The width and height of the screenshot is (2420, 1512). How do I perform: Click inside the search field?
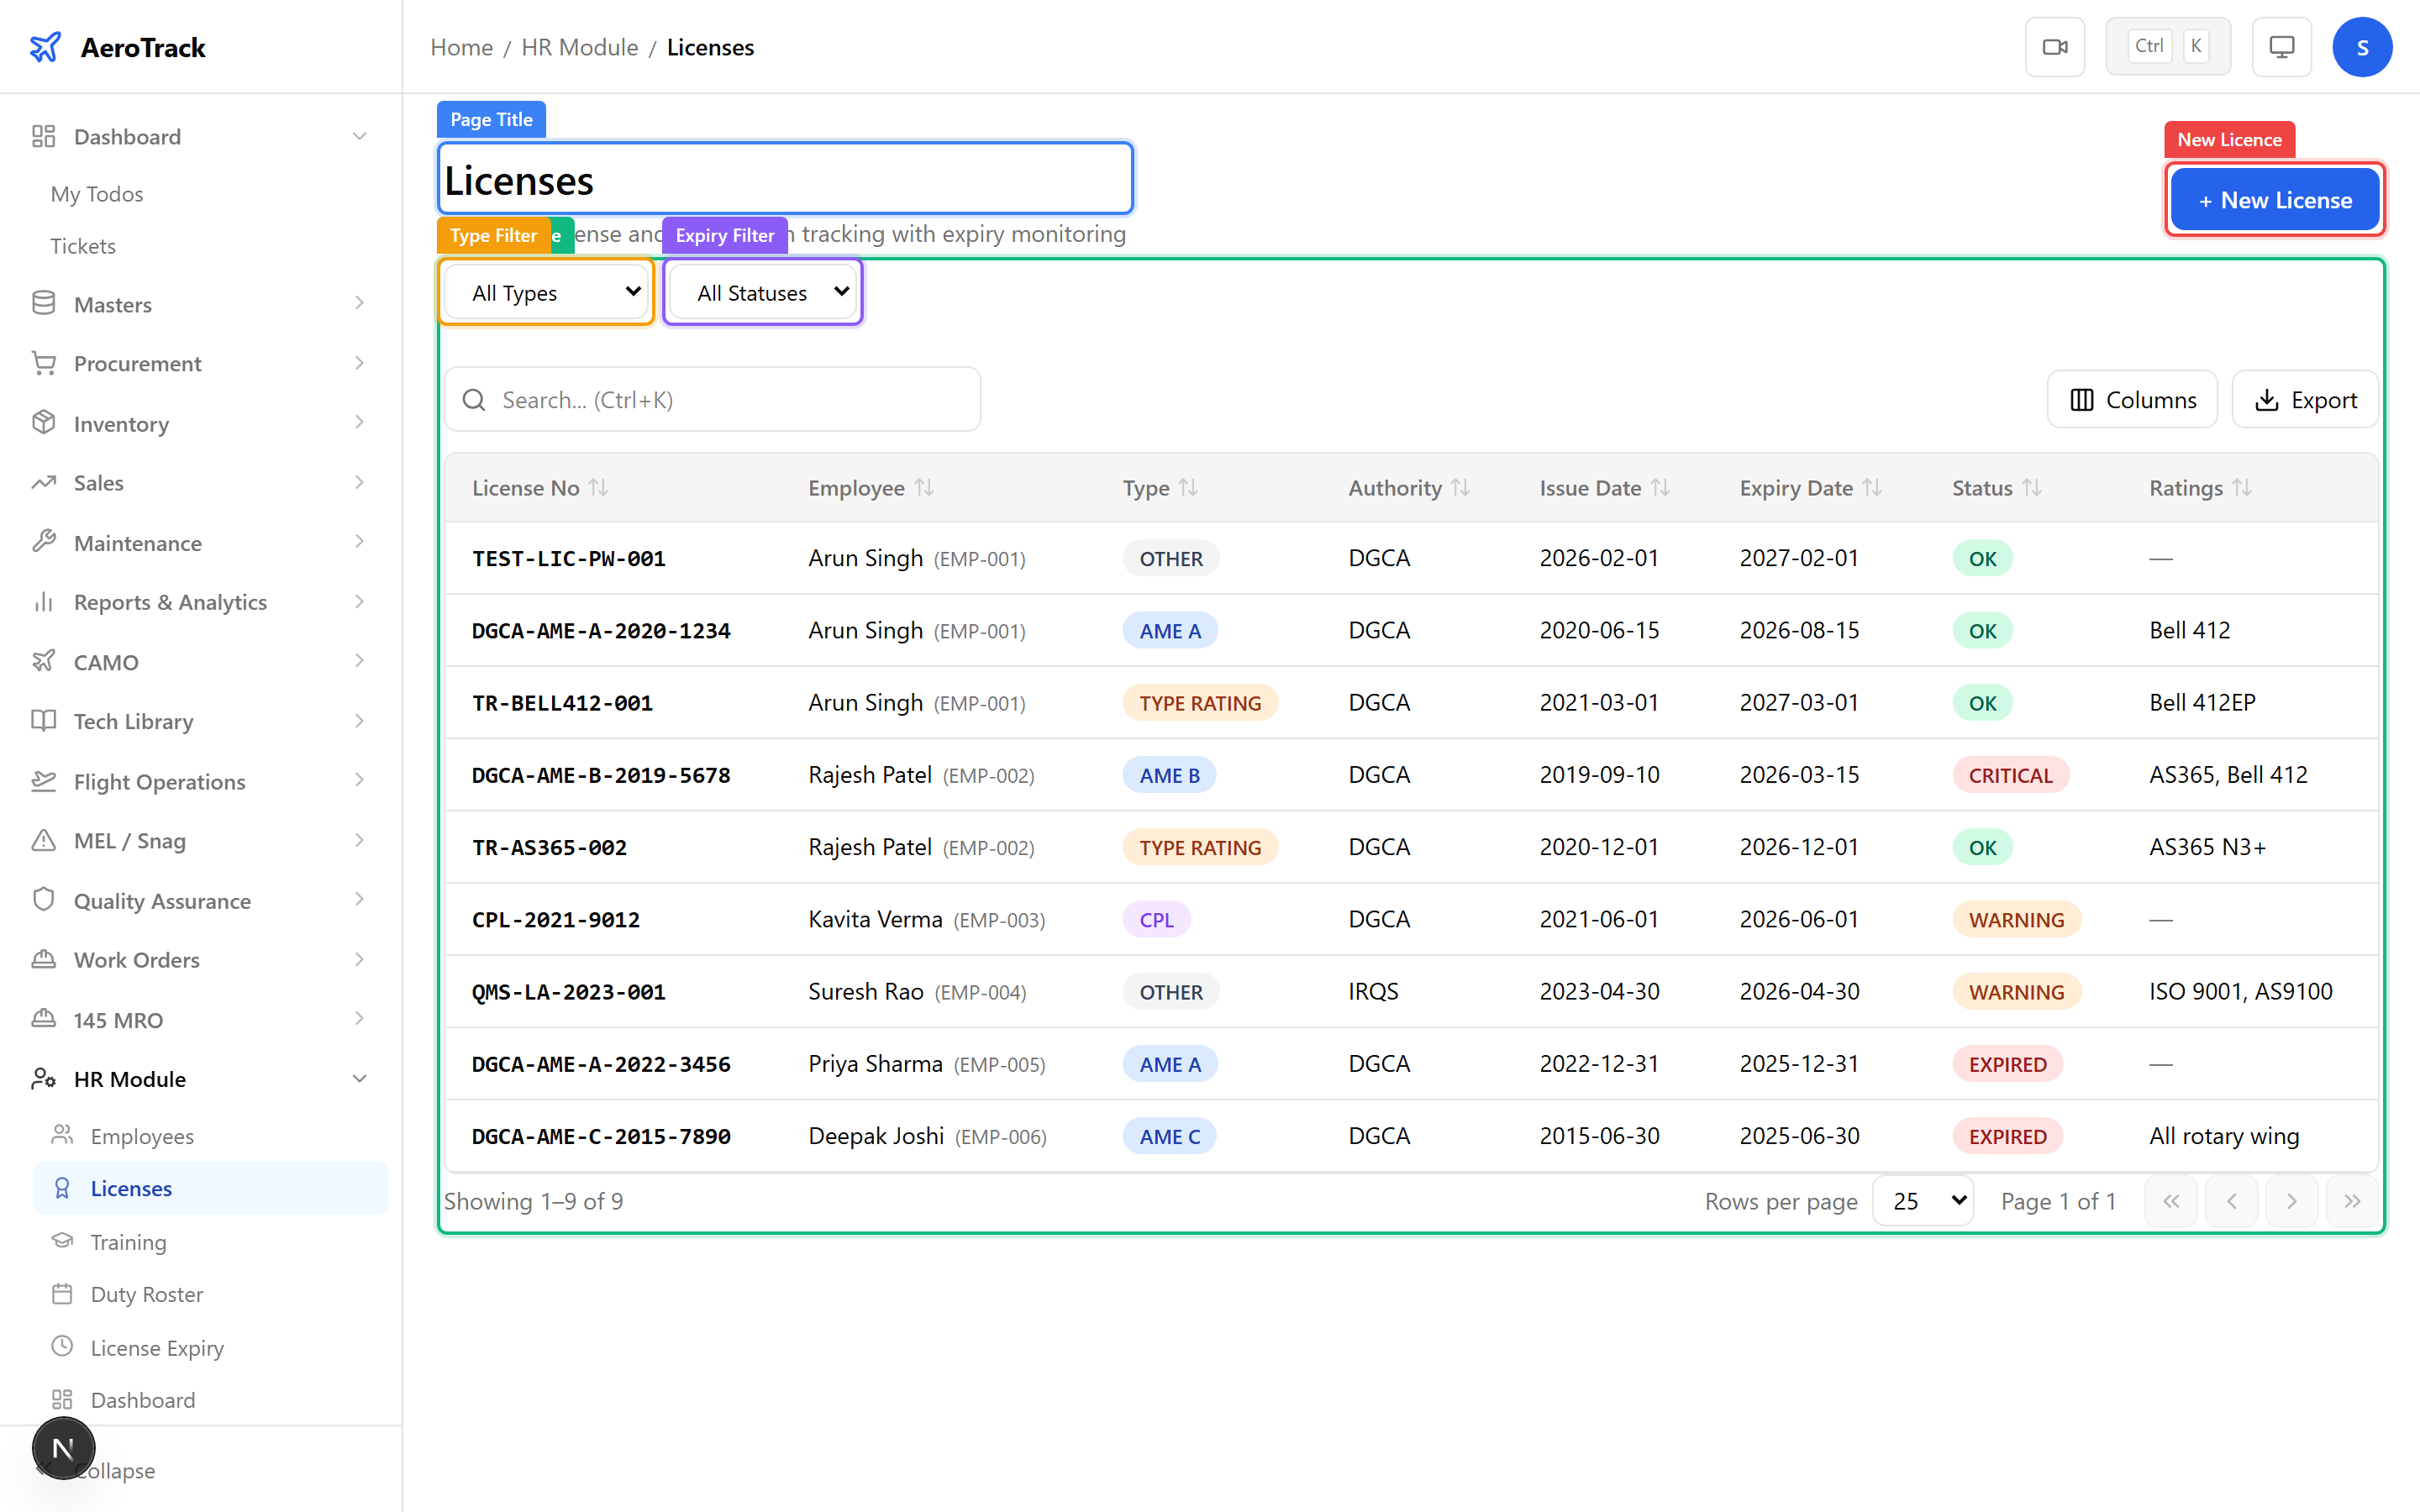712,399
